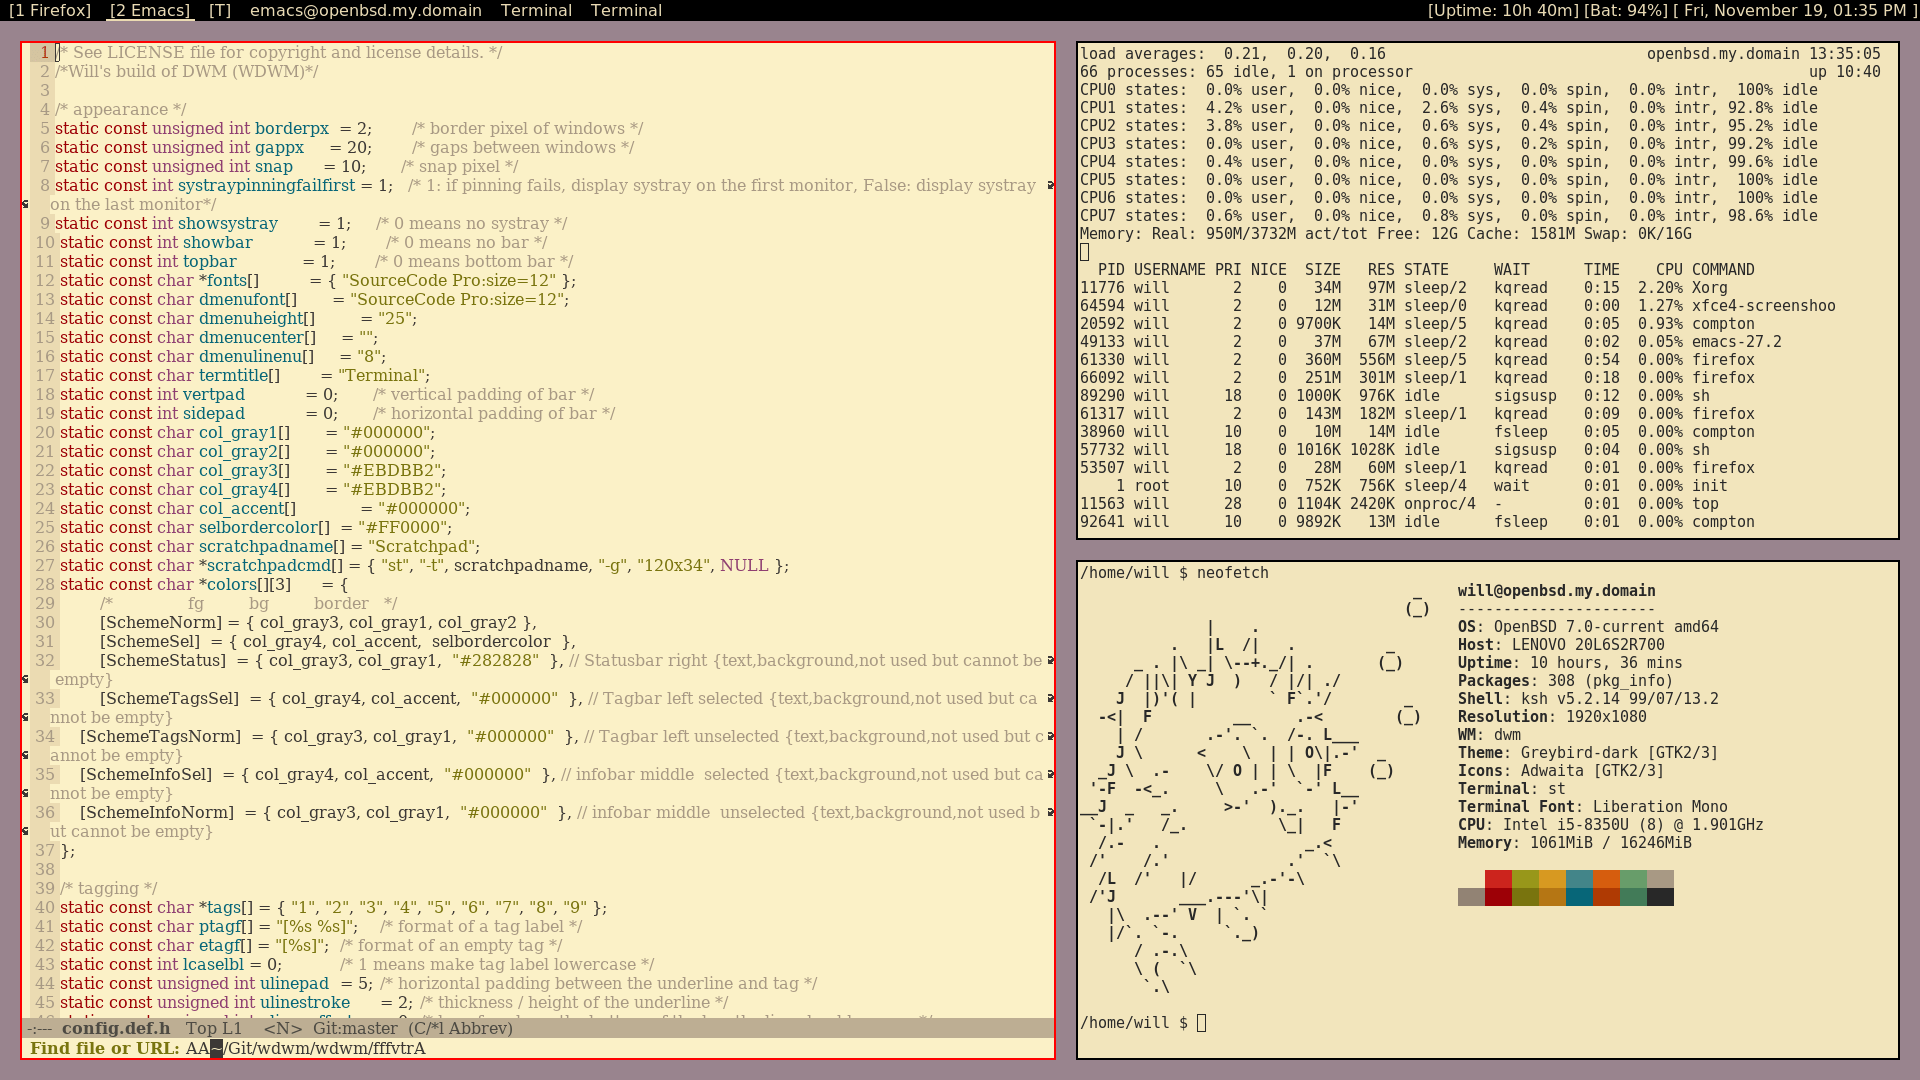
Task: Click the bright red neofetch color block
Action: click(1498, 879)
